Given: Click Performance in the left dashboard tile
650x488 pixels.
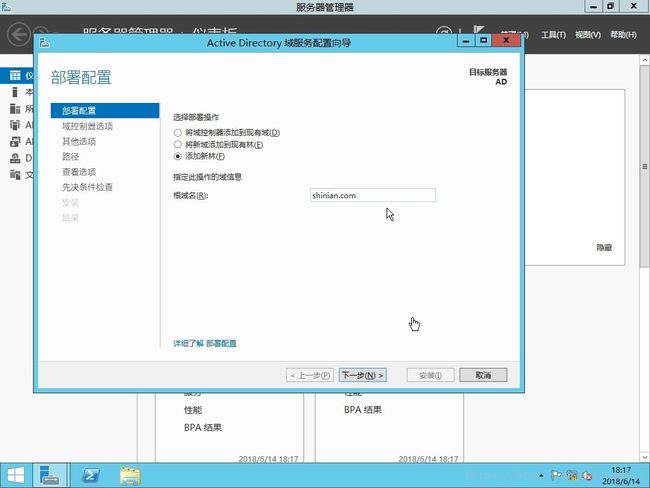Looking at the screenshot, I should point(193,410).
